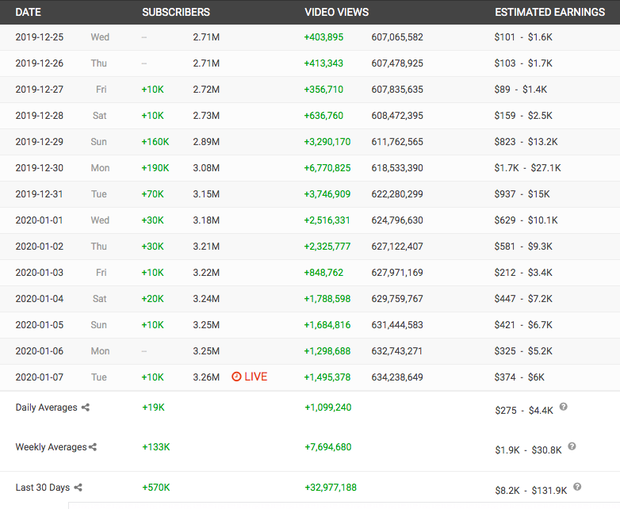Click the +6,770,825 video views value
This screenshot has width=620, height=509.
[x=327, y=168]
